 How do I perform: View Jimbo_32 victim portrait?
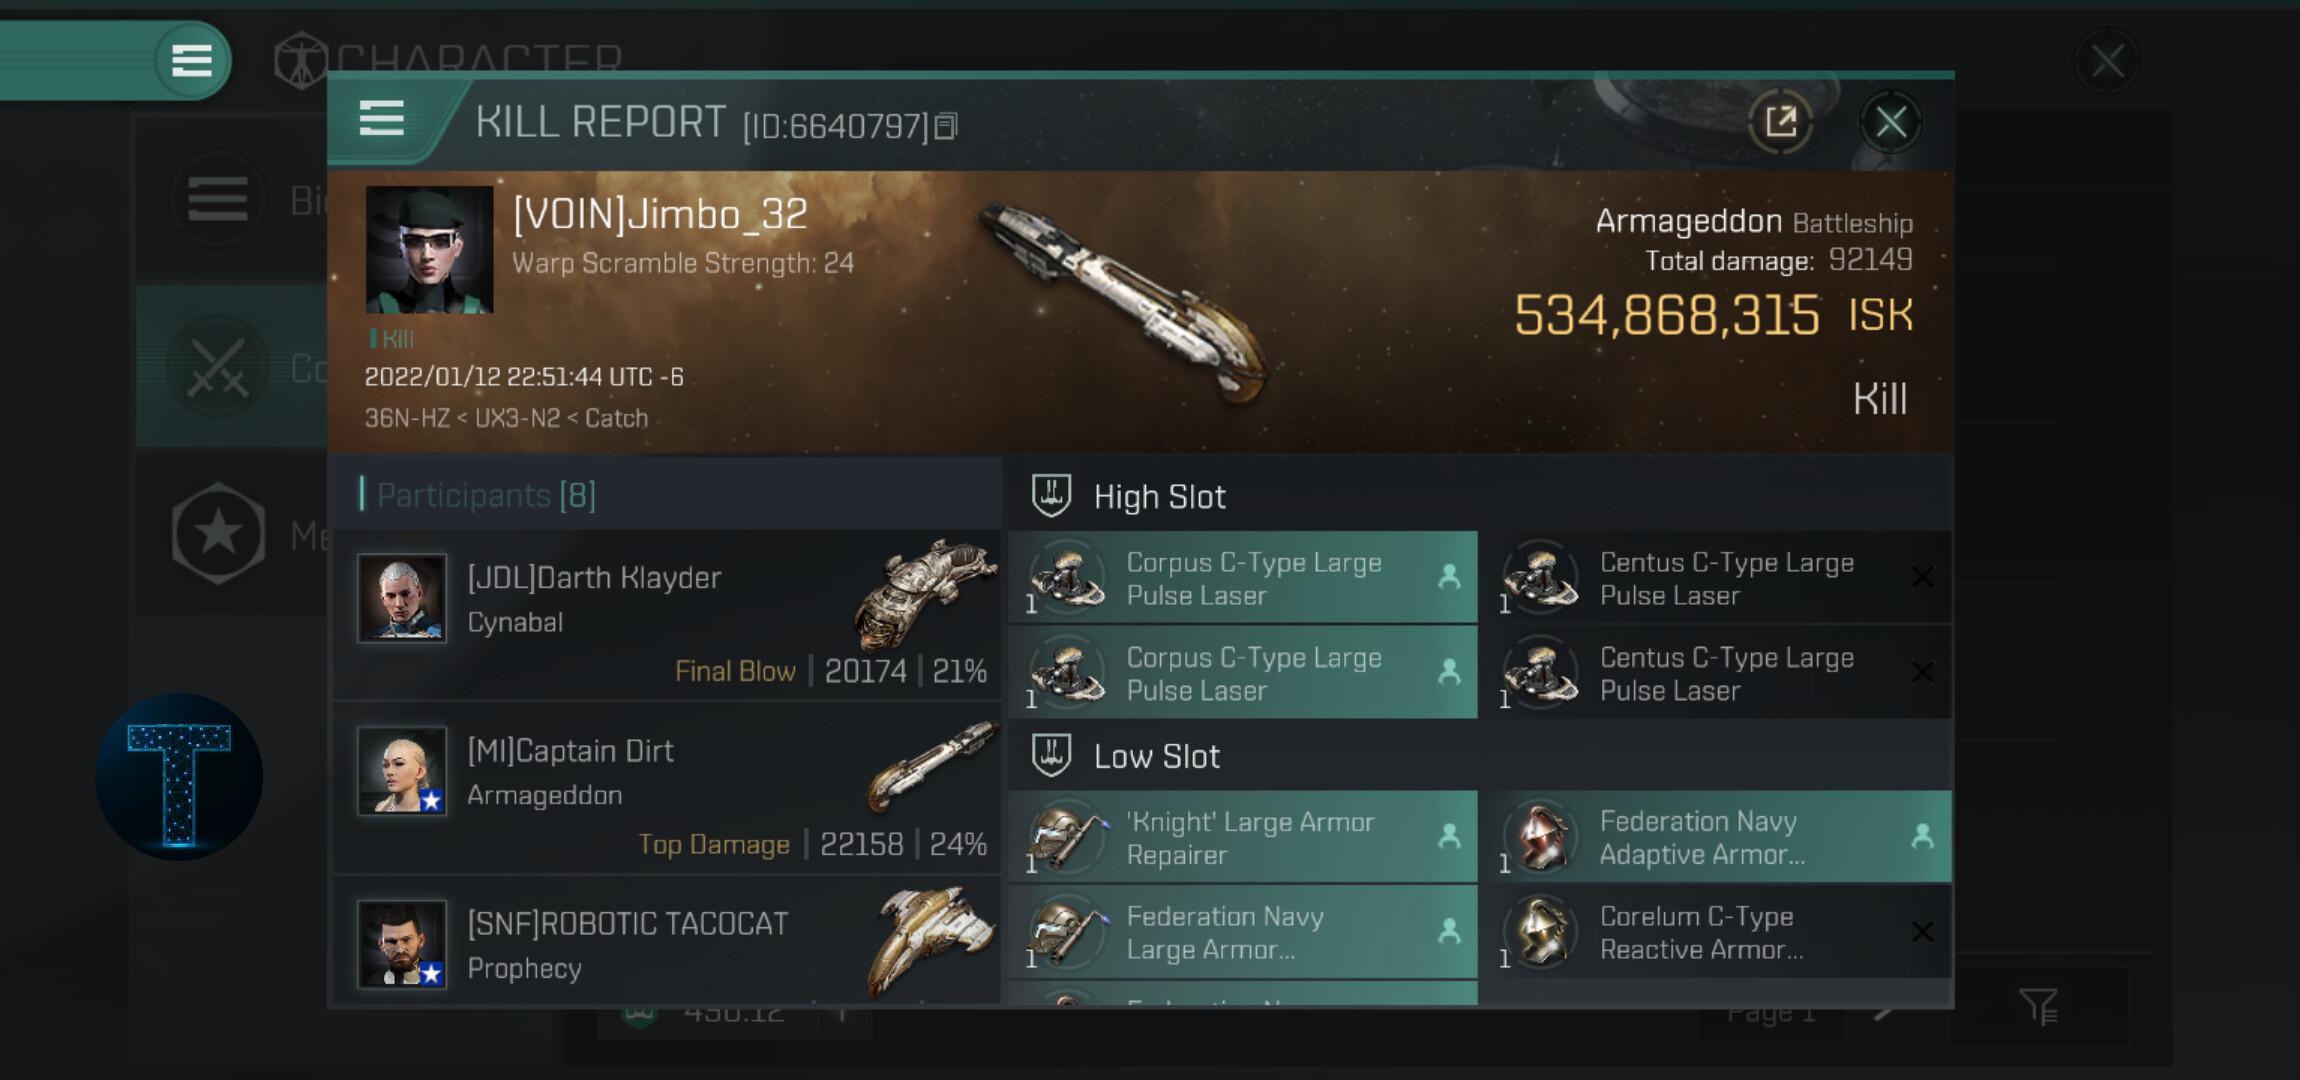tap(429, 250)
